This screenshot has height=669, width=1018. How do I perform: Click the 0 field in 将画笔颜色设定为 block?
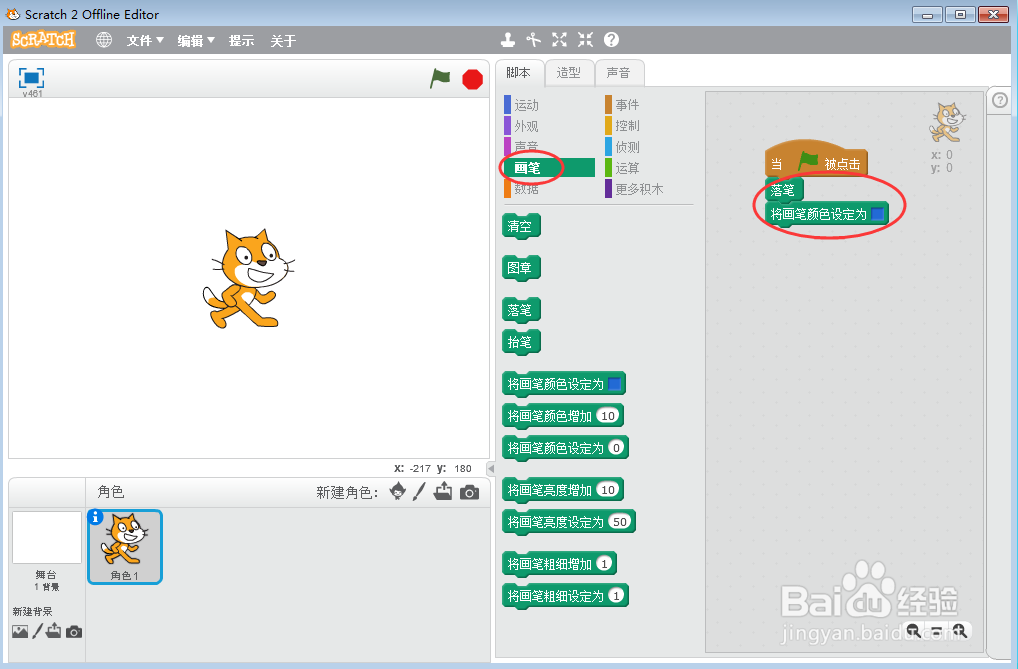[616, 448]
